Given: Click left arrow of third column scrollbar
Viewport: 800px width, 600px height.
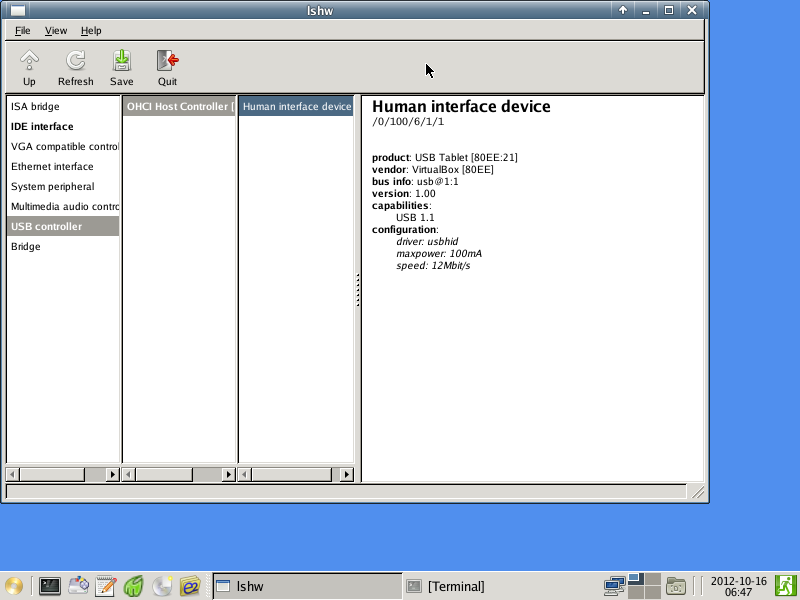Looking at the screenshot, I should [244, 474].
